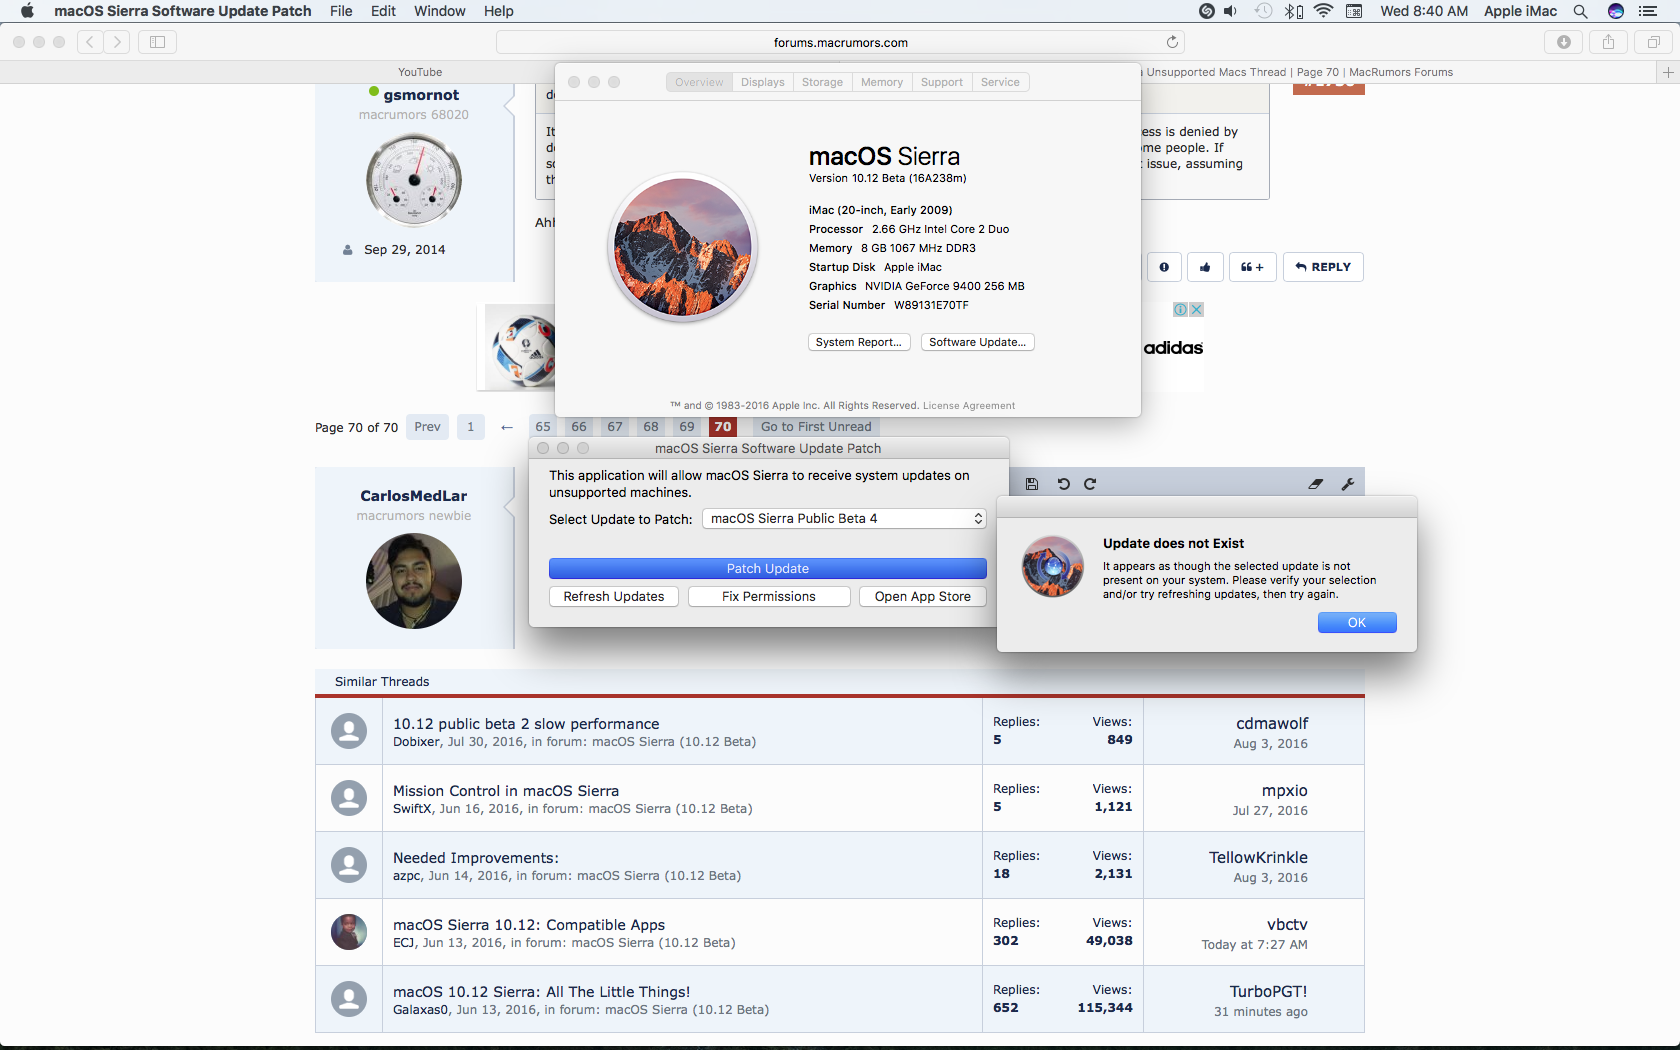Screen dimensions: 1680x1050
Task: Click the save draft floppy icon
Action: pyautogui.click(x=1032, y=484)
